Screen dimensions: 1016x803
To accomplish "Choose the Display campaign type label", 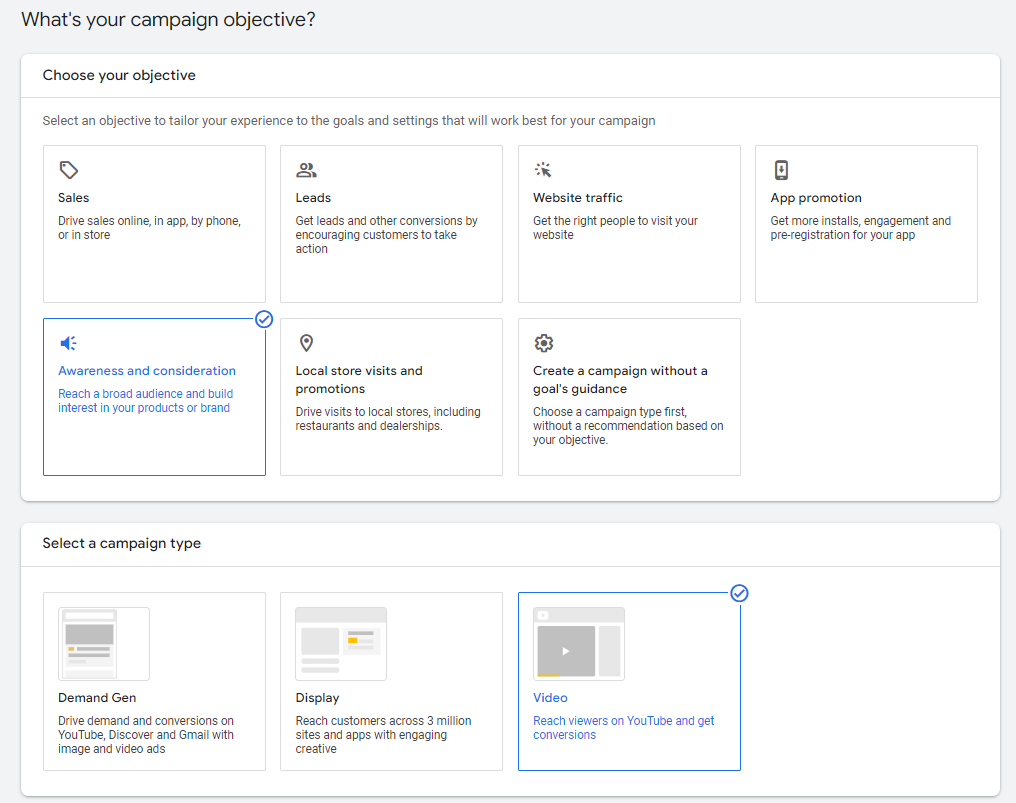I will 317,698.
